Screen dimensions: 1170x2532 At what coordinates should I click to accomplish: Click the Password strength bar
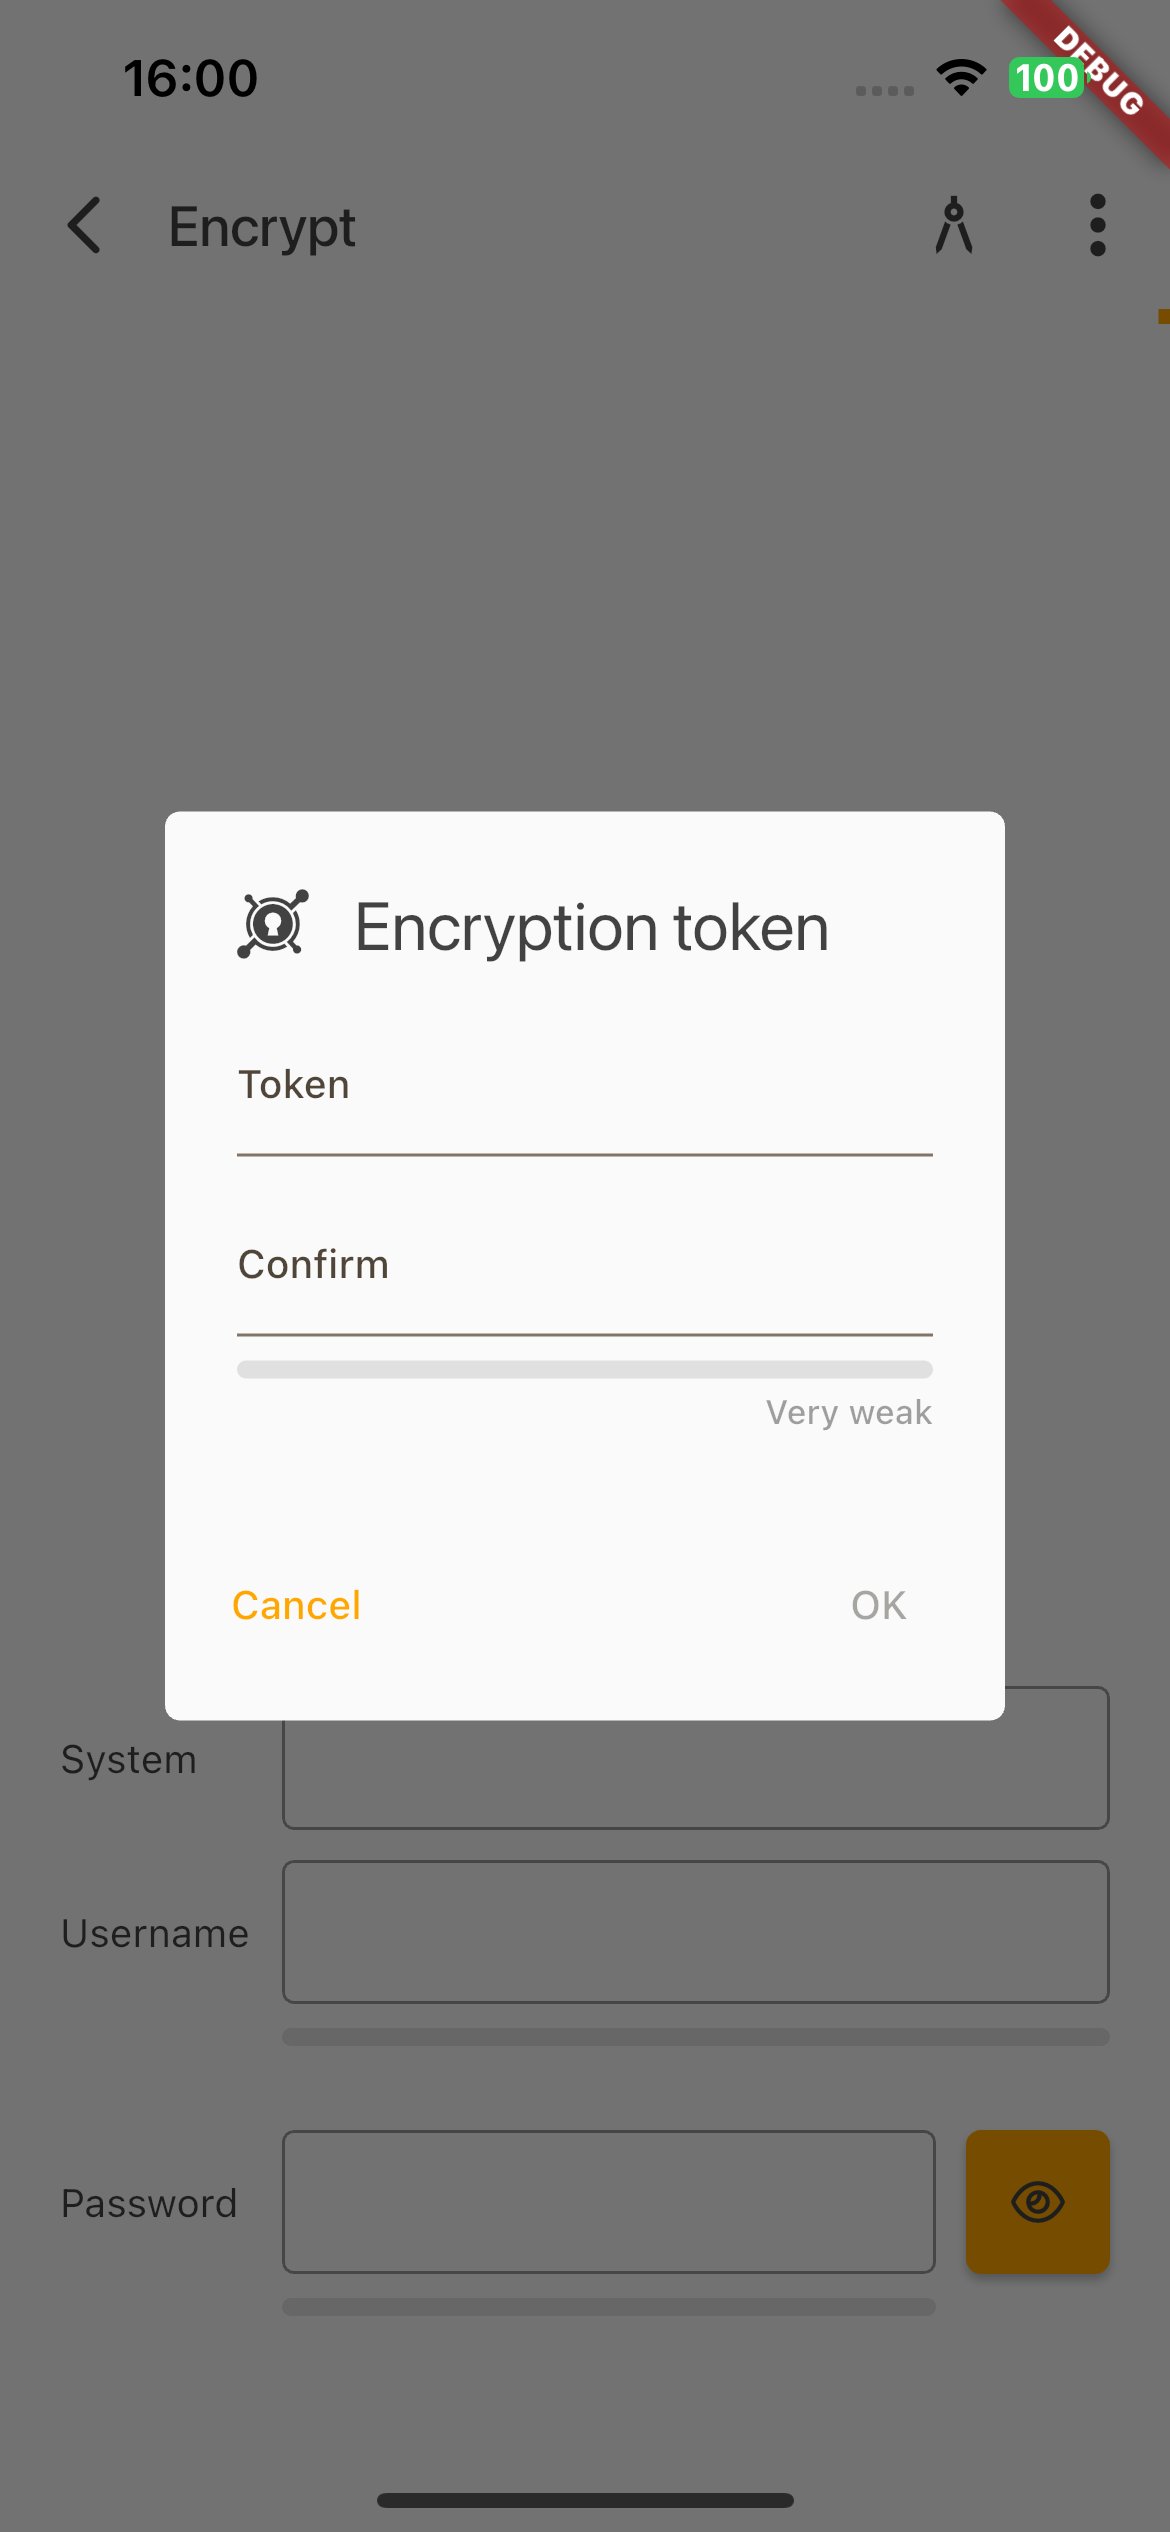point(608,2307)
